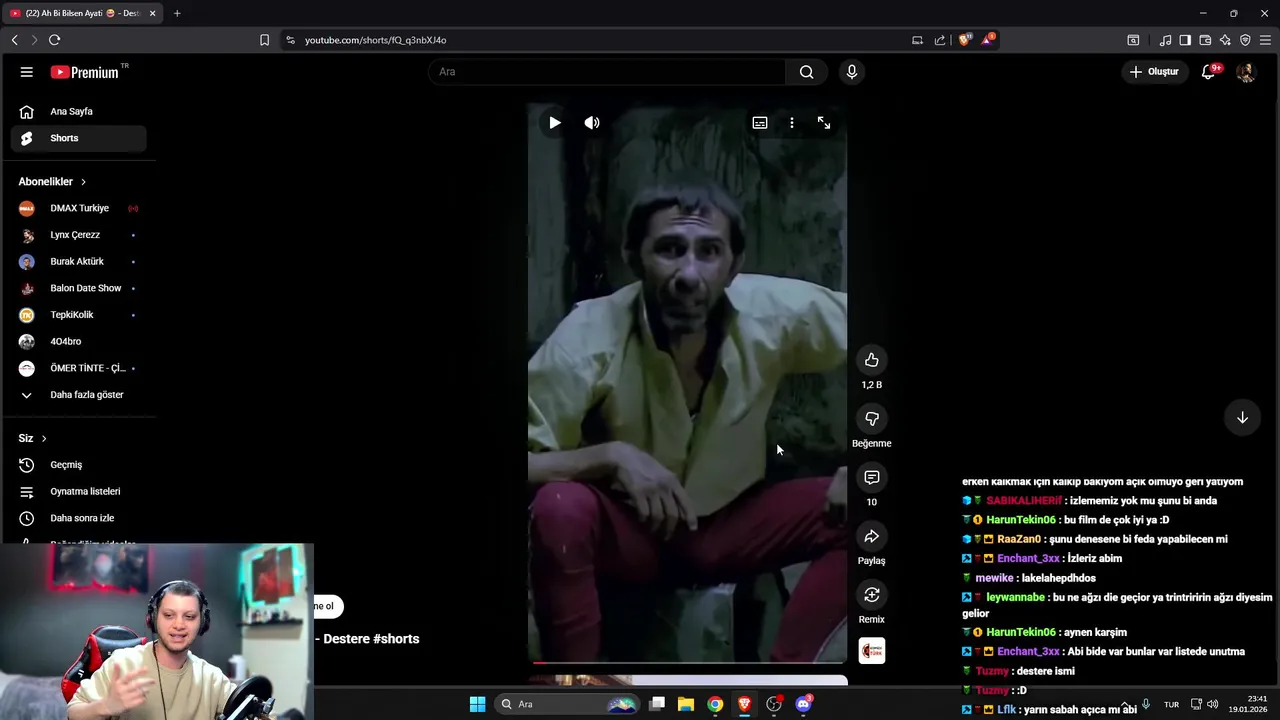Viewport: 1280px width, 720px height.
Task: Open the YouTube hamburger guide menu
Action: click(x=27, y=72)
